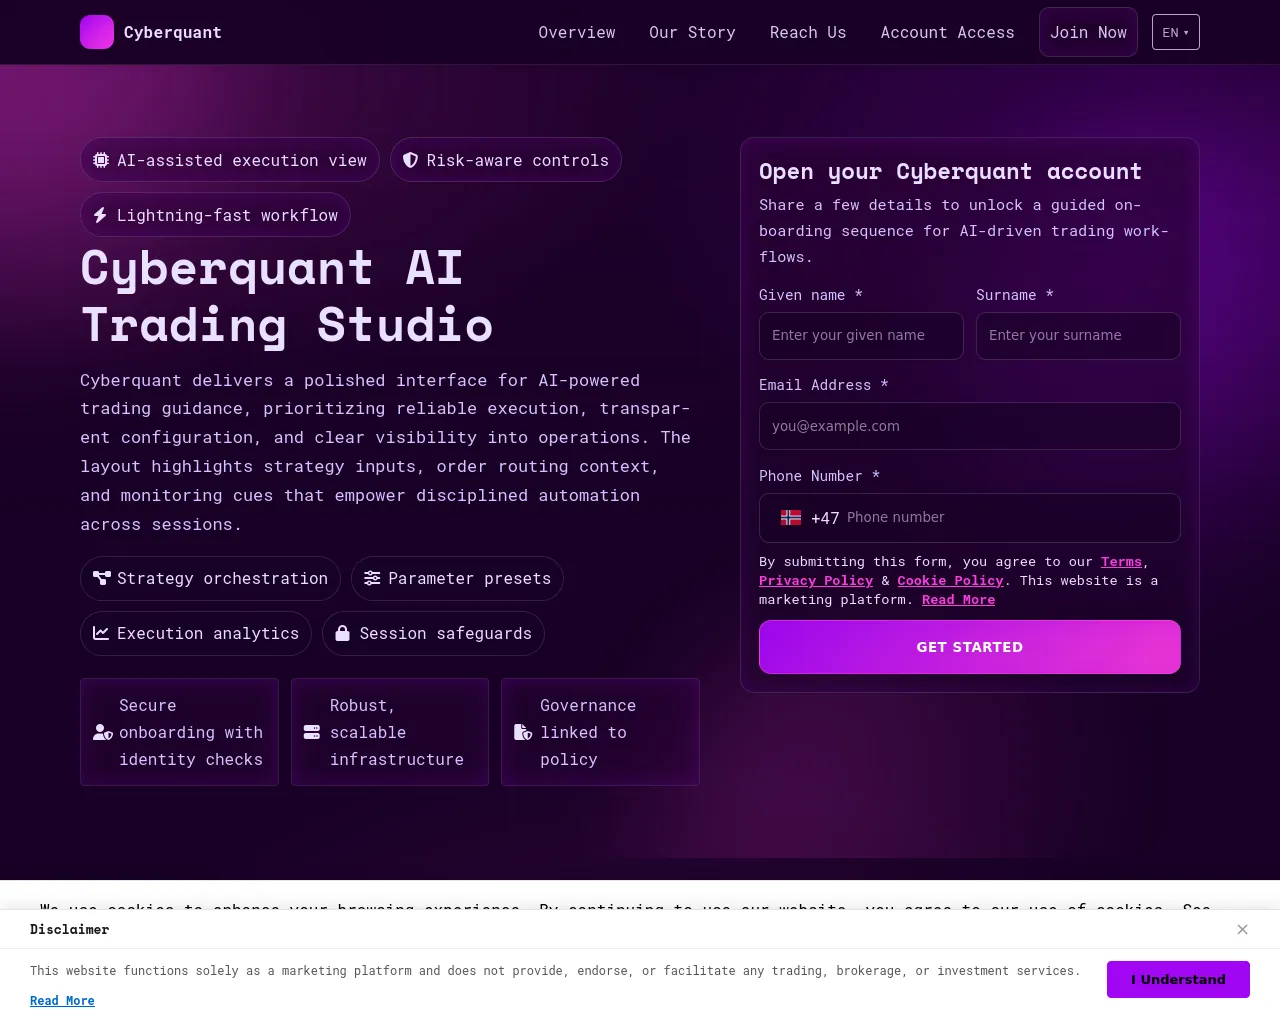The height and width of the screenshot is (1024, 1280).
Task: Focus the Given name input field
Action: click(x=861, y=336)
